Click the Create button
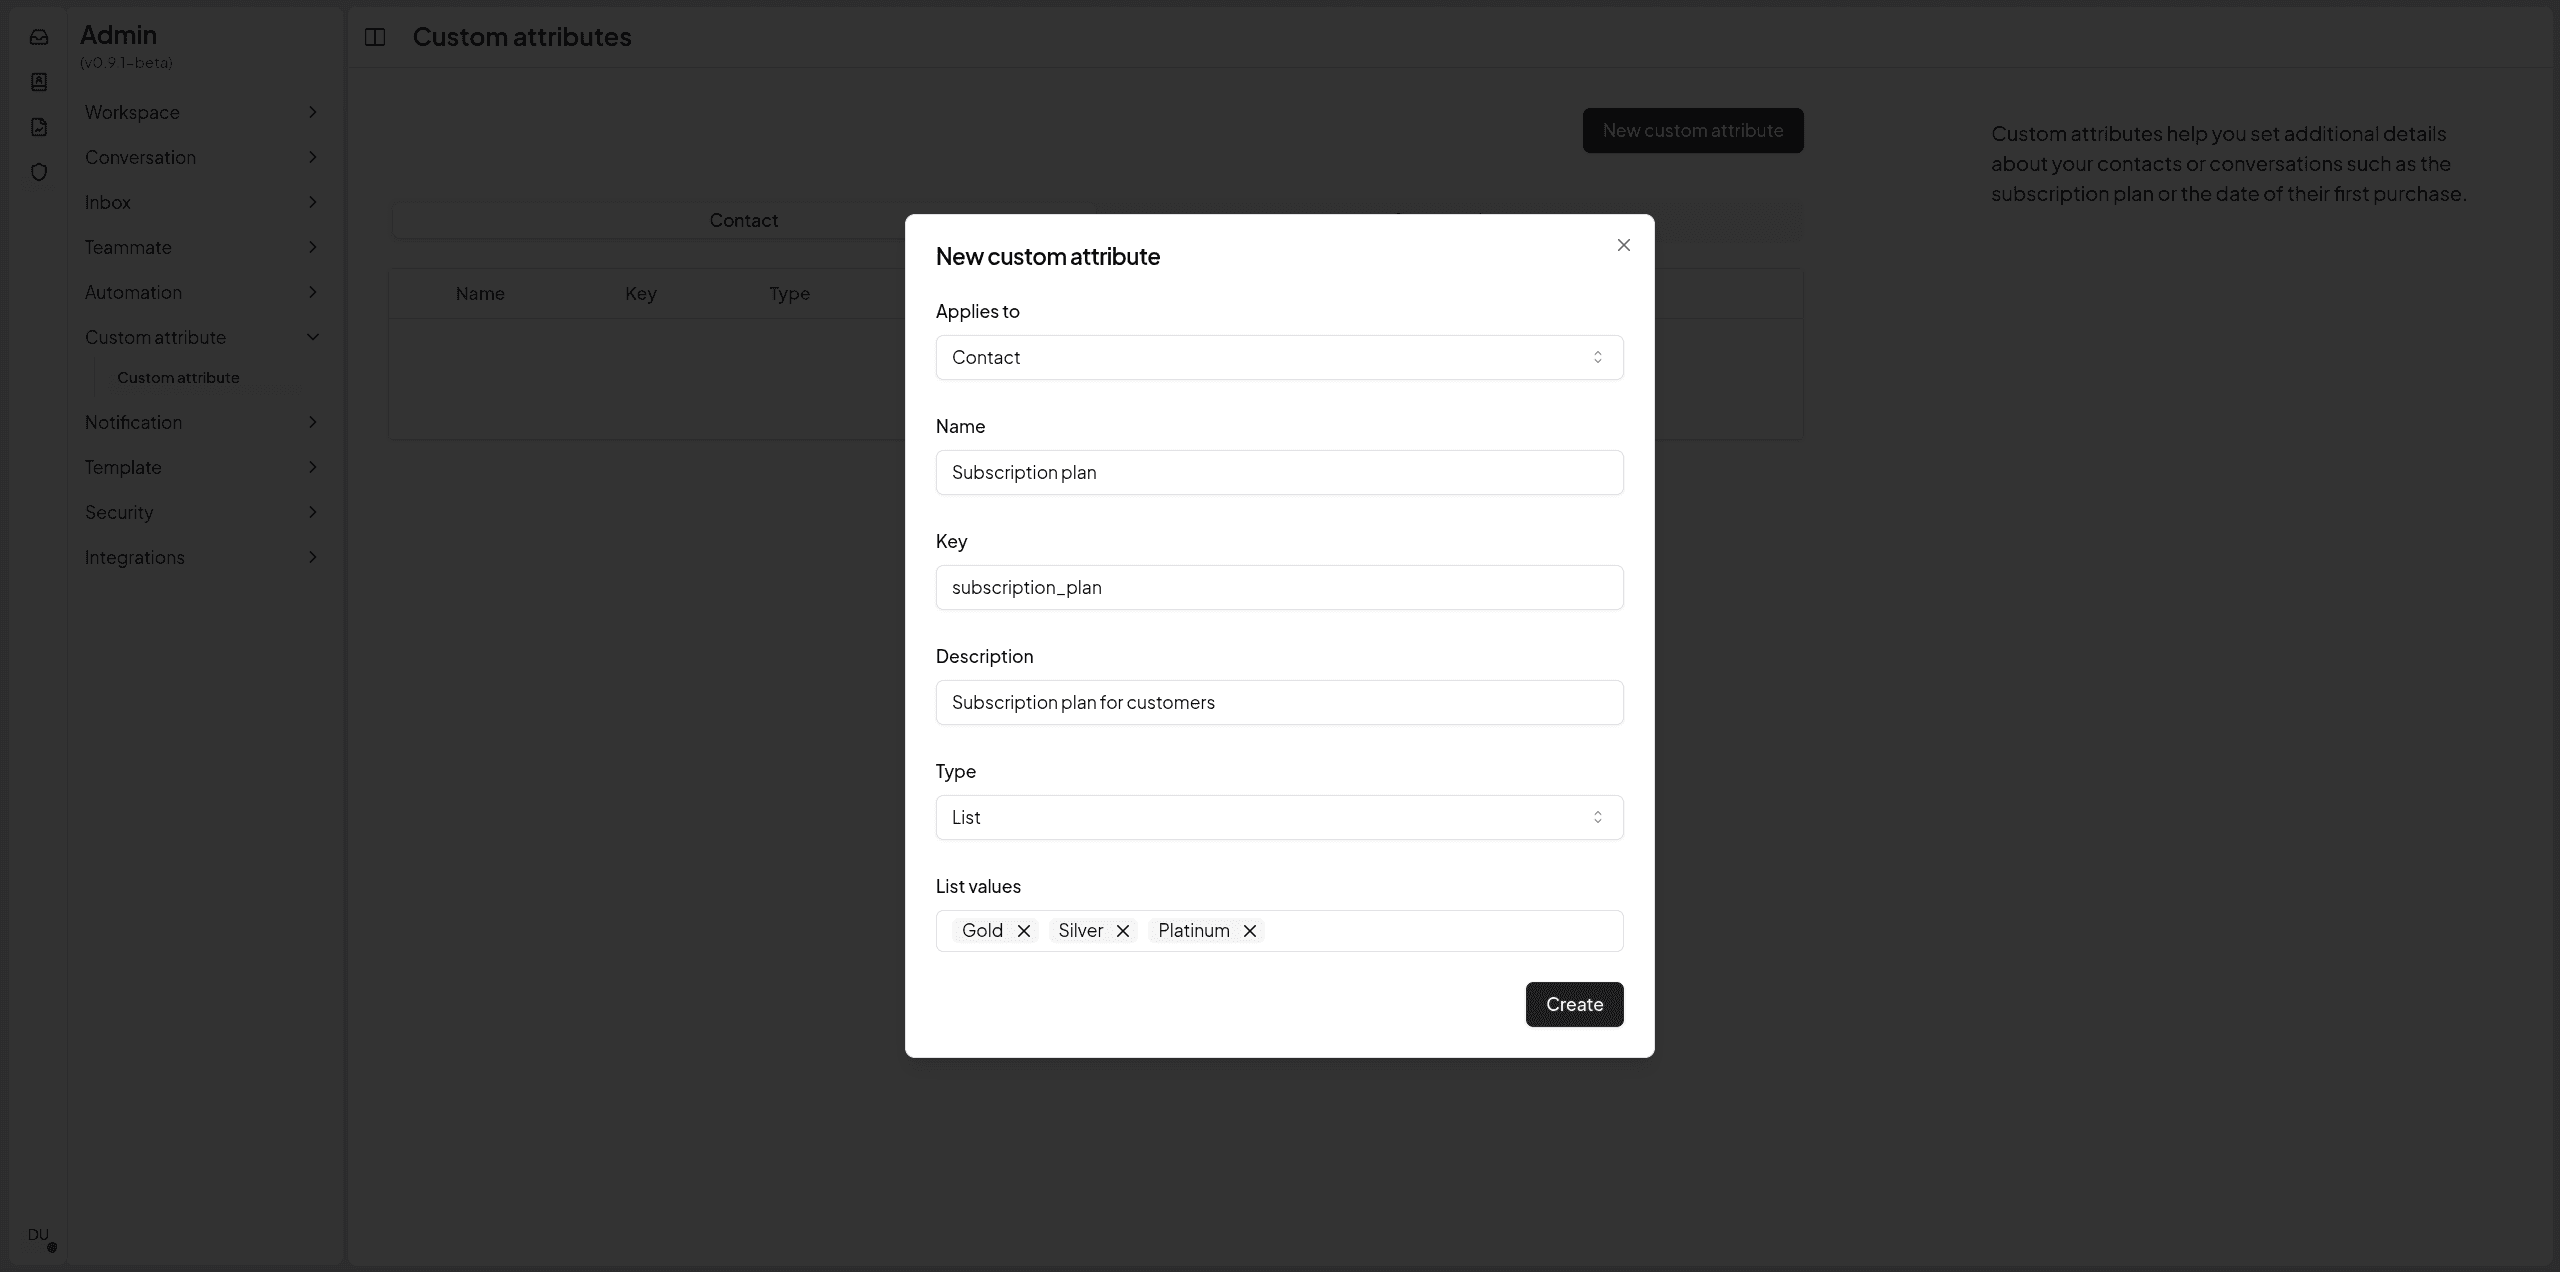Screen dimensions: 2560x1272 1574,1004
